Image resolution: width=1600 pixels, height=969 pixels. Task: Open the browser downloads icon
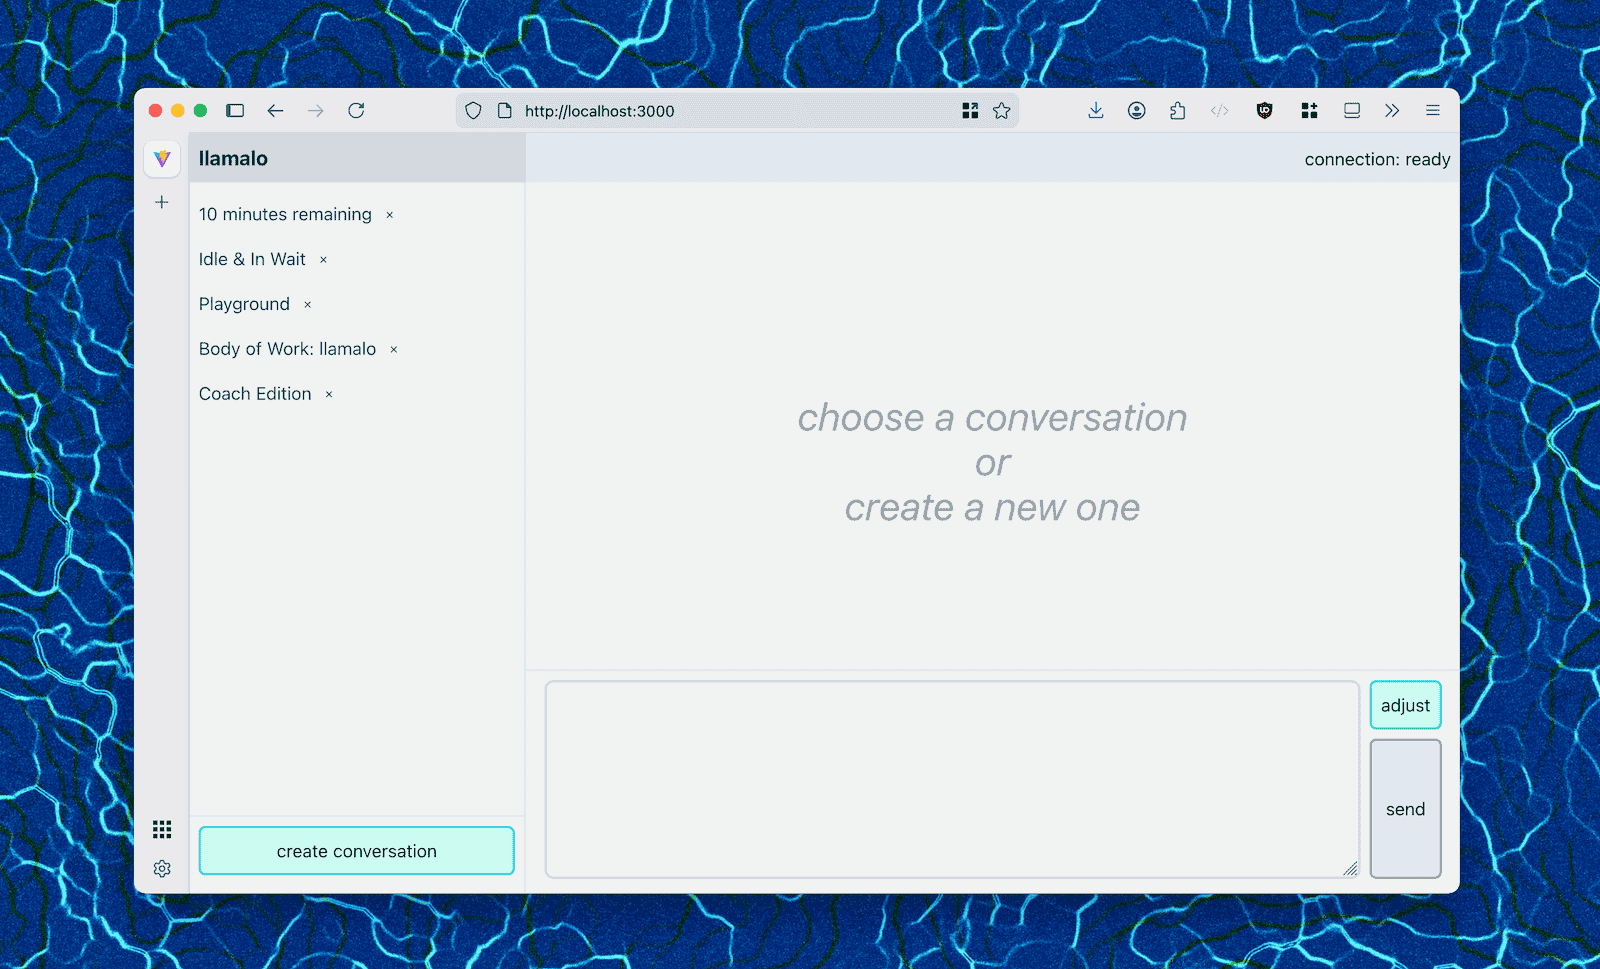pos(1095,111)
